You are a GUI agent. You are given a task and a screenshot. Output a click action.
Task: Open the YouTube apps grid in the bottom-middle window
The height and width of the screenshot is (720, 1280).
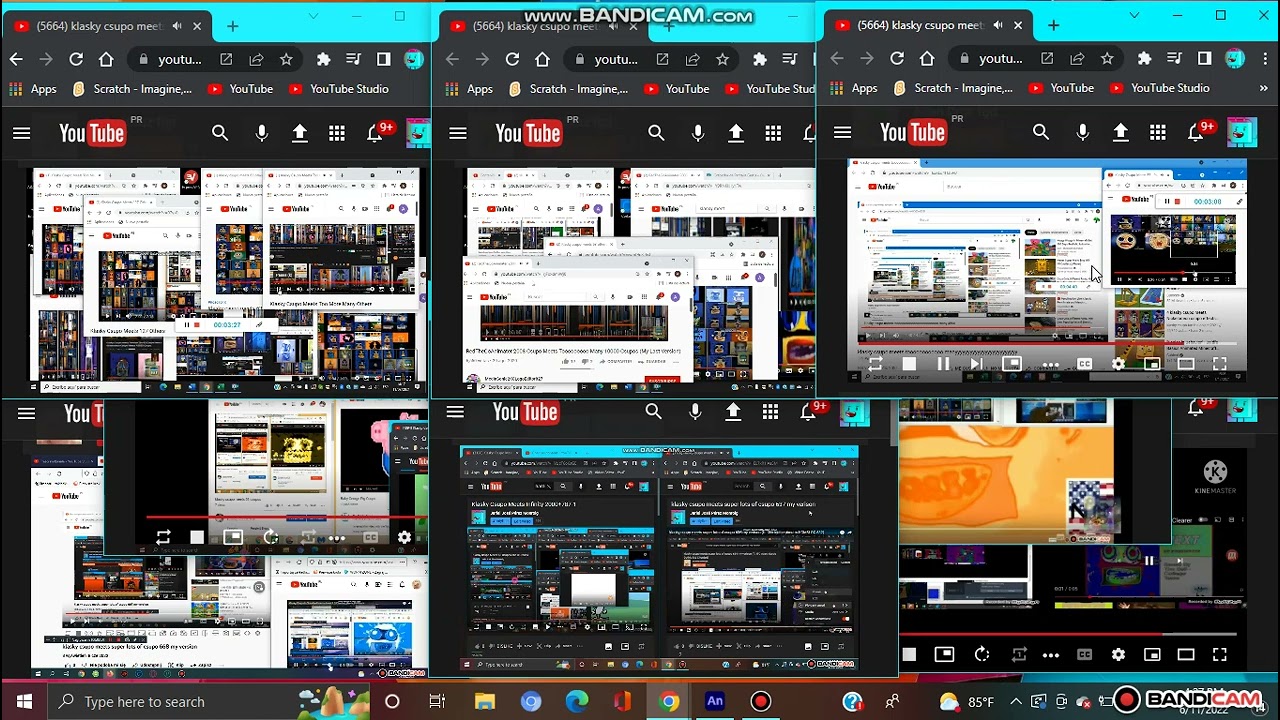pyautogui.click(x=770, y=412)
